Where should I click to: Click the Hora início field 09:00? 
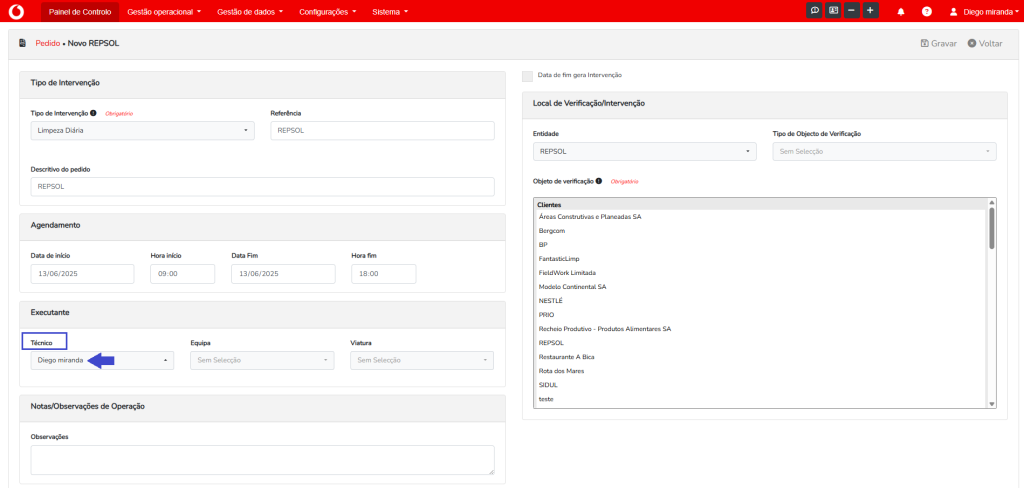tap(182, 274)
